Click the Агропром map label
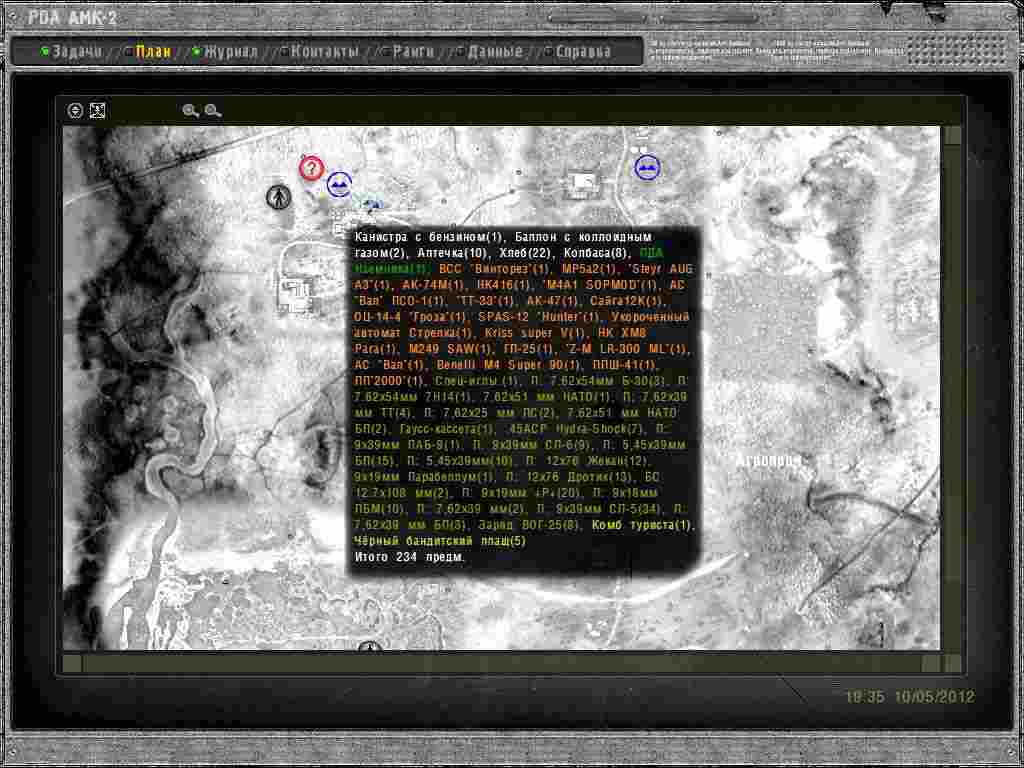The height and width of the screenshot is (768, 1024). [768, 461]
